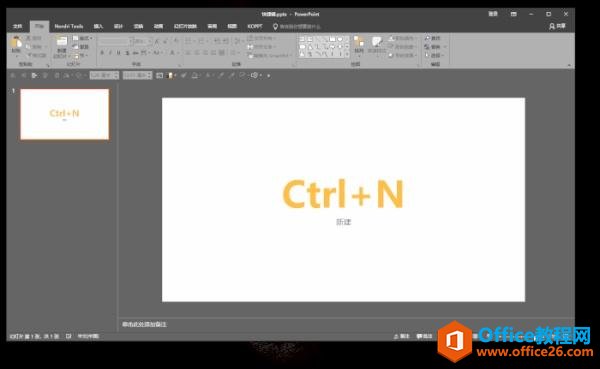Click the Quick Styles icon
Screen dimensions: 600x369
pos(377,42)
